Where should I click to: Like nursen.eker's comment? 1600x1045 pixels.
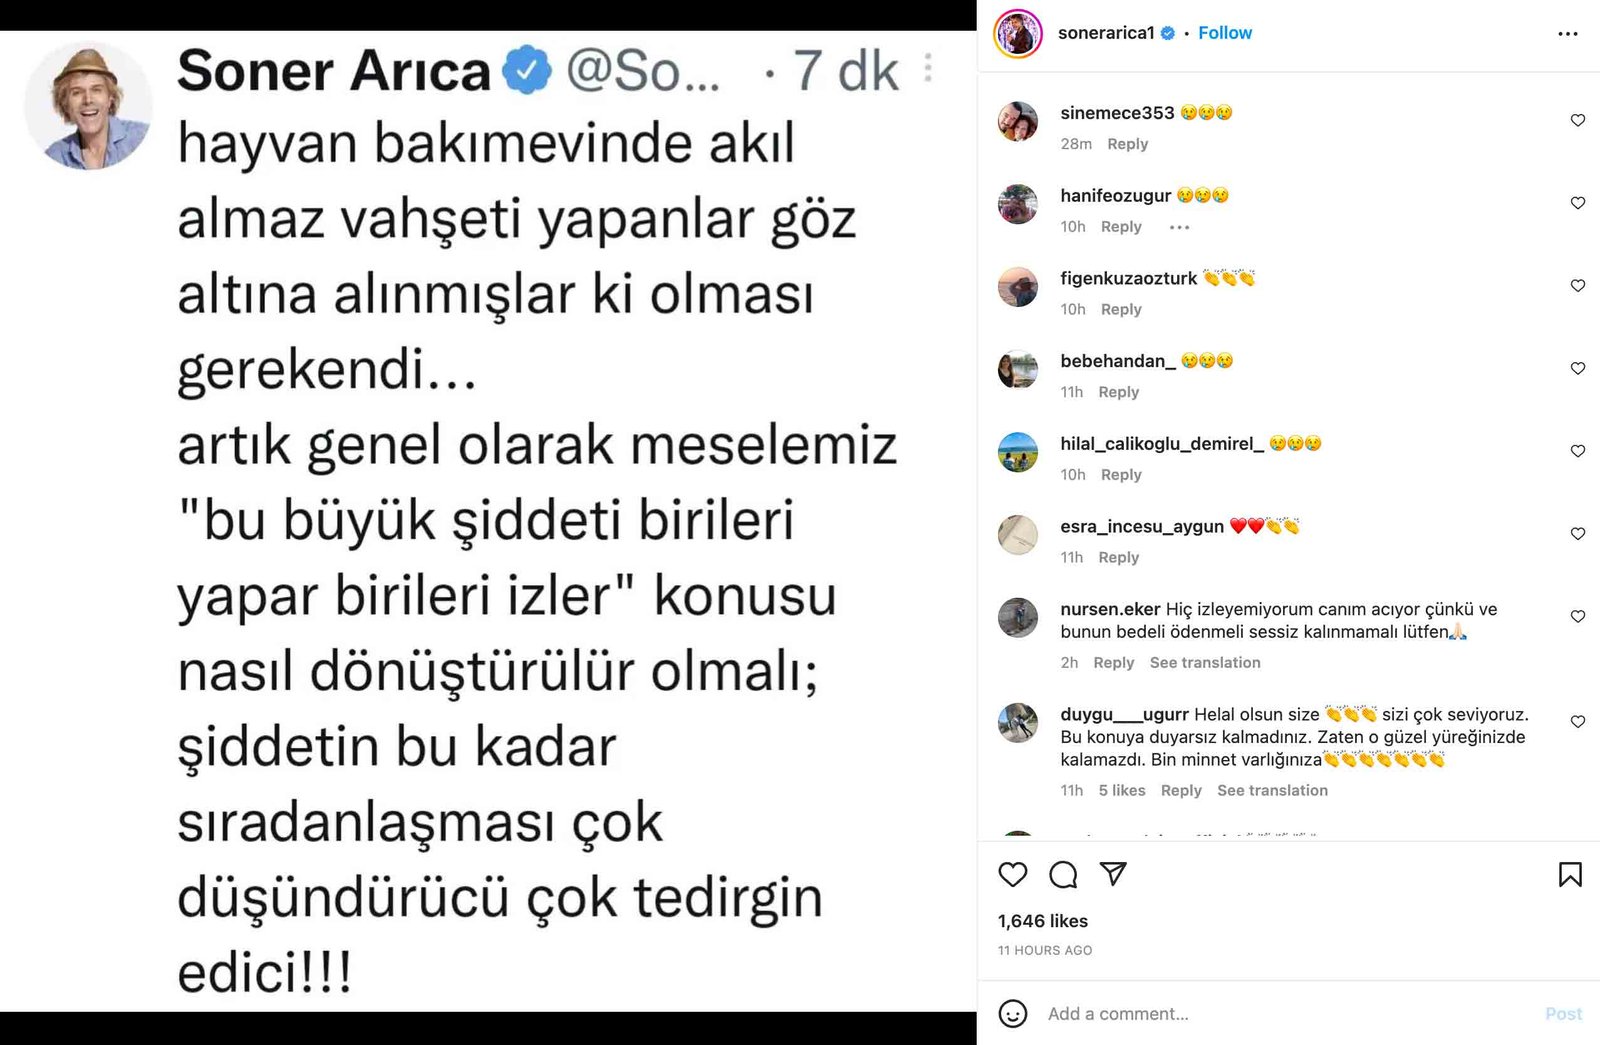click(x=1578, y=616)
